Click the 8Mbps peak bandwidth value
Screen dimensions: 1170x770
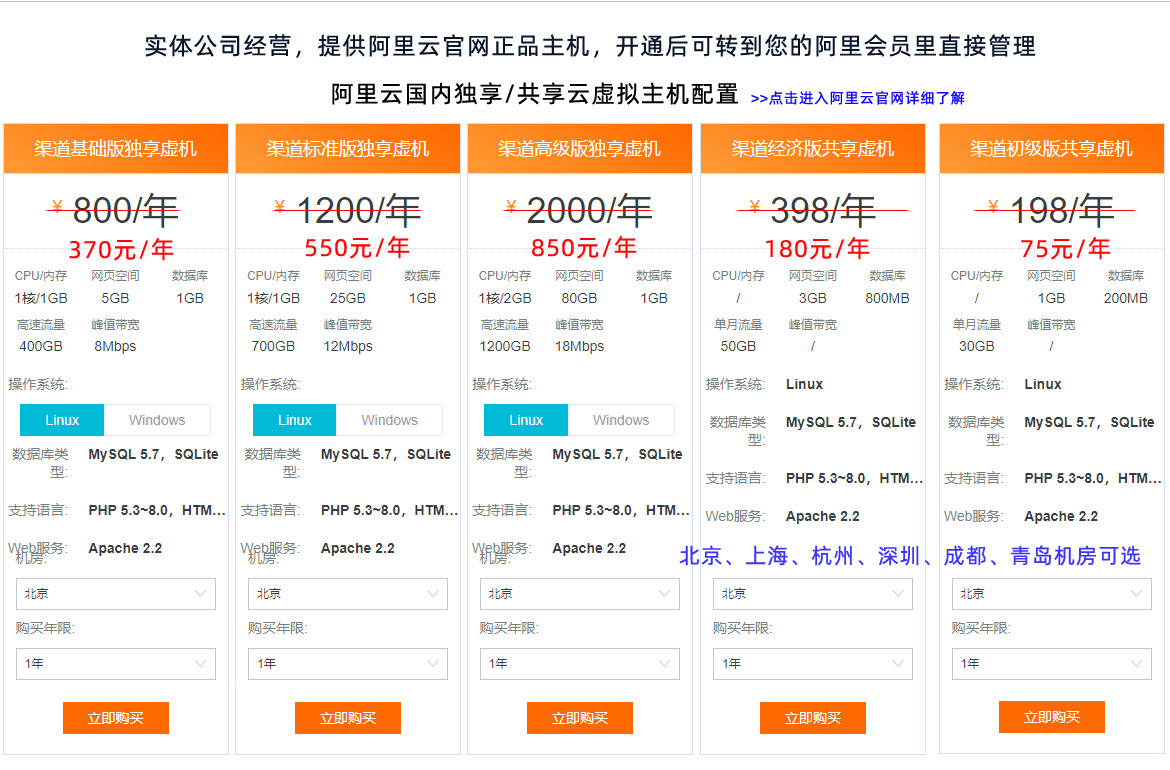point(115,346)
